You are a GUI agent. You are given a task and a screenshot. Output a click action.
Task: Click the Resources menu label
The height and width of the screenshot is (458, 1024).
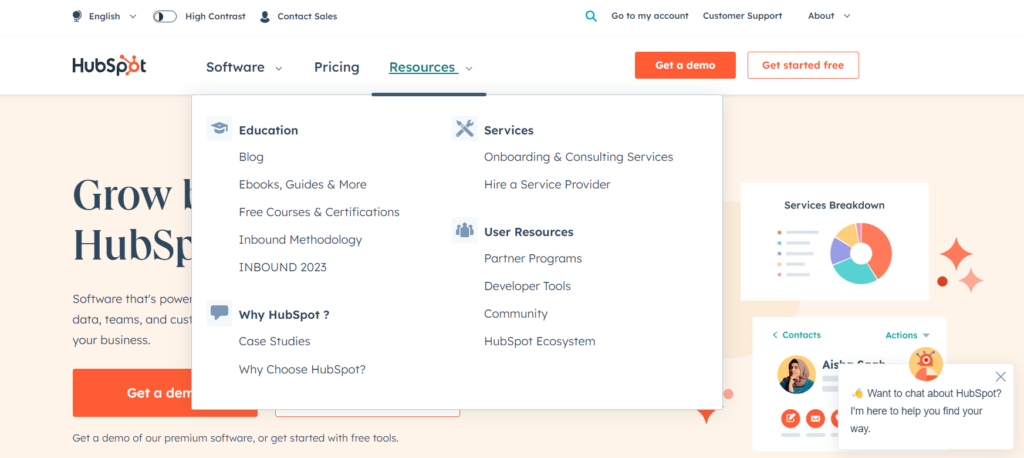click(422, 67)
